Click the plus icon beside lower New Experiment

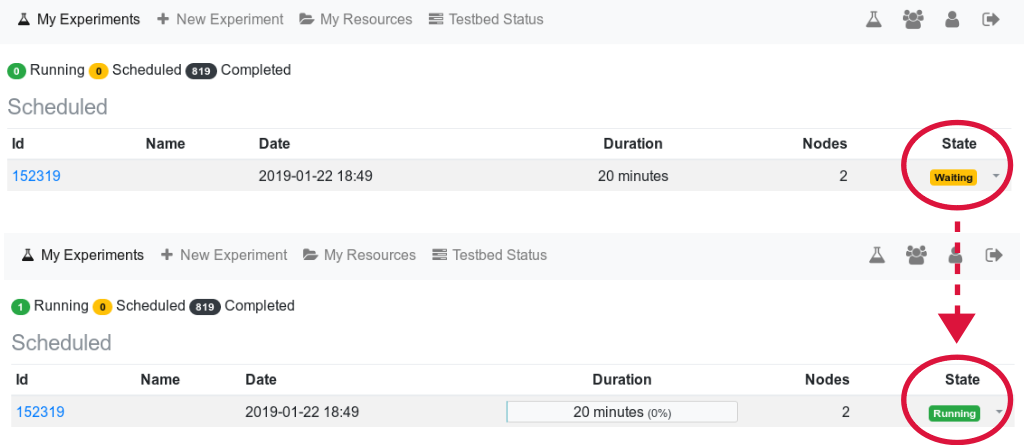(167, 255)
